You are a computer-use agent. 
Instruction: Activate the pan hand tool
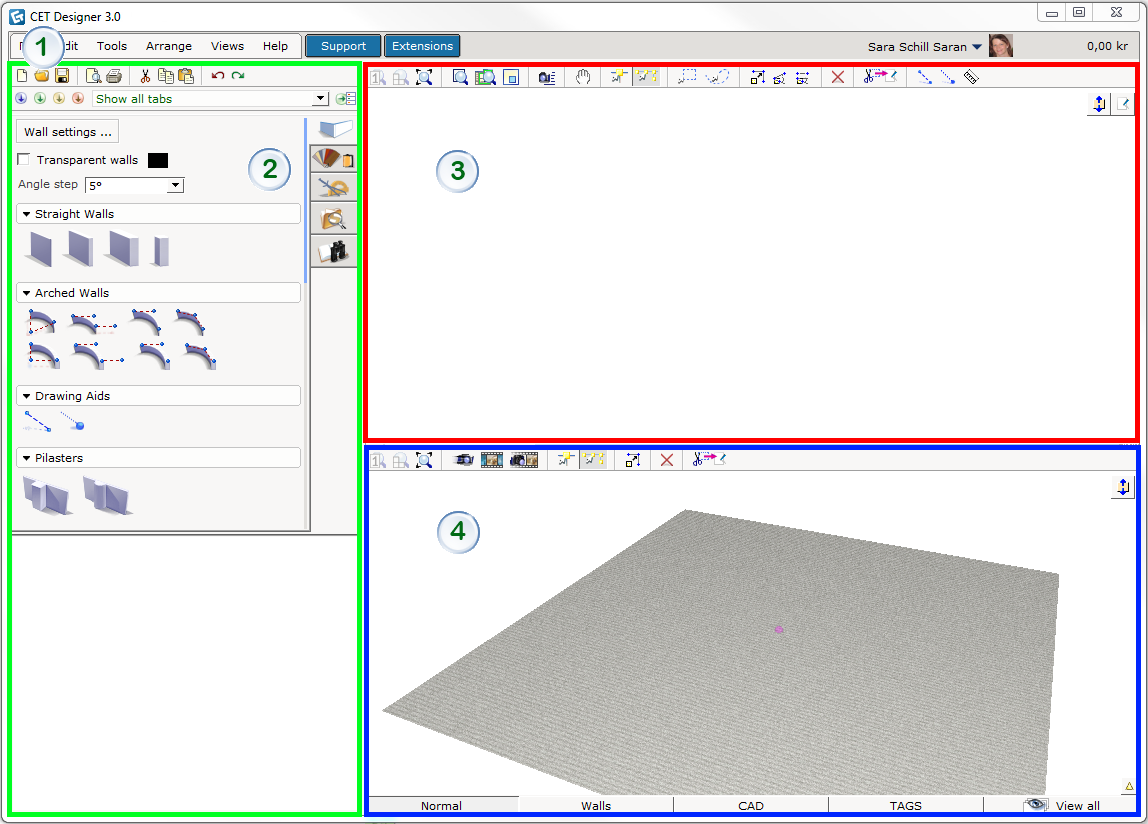583,77
